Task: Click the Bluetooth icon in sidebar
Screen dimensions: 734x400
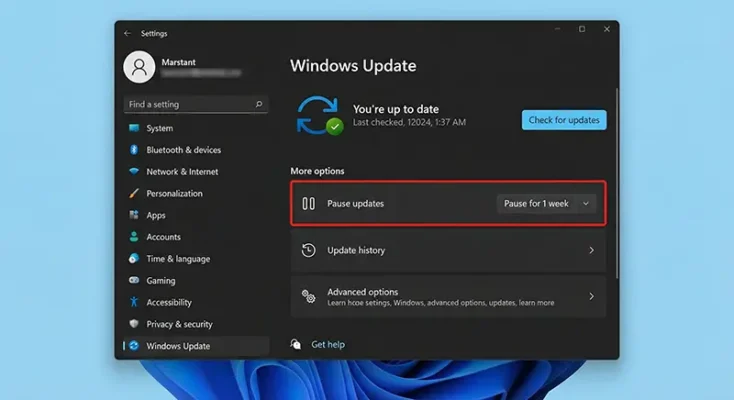Action: point(134,149)
